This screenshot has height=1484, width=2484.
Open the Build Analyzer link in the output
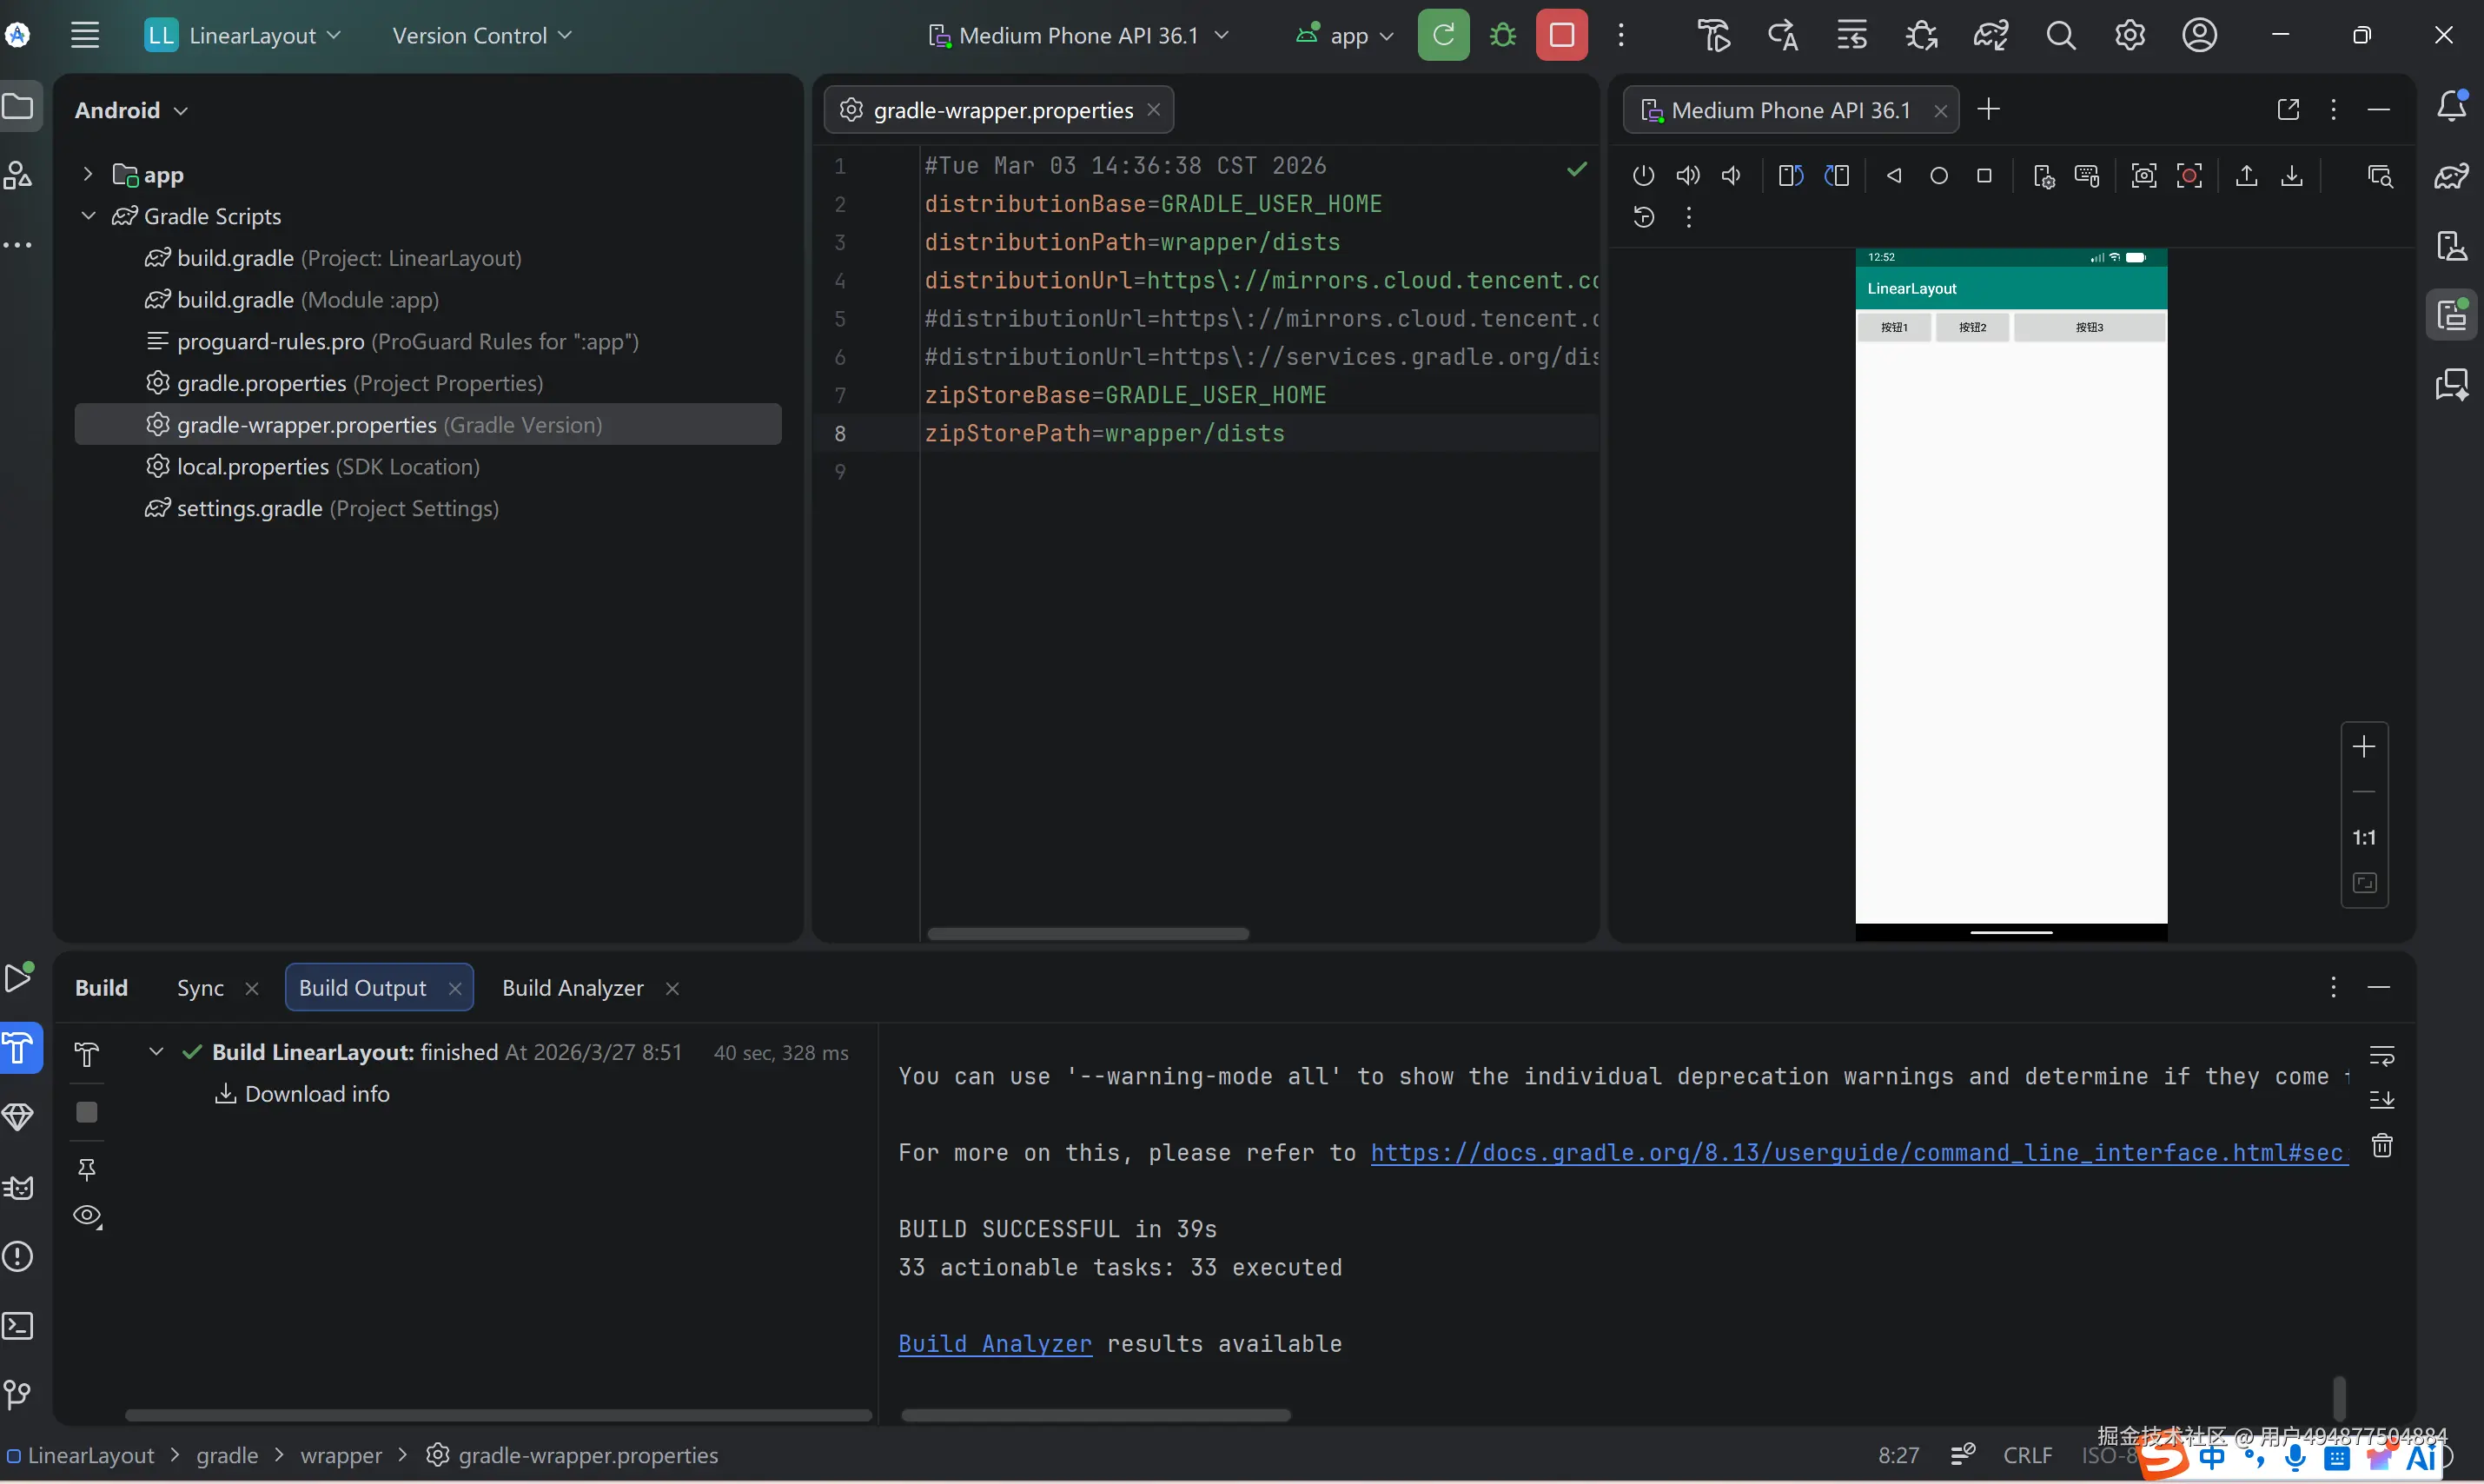pos(994,1344)
